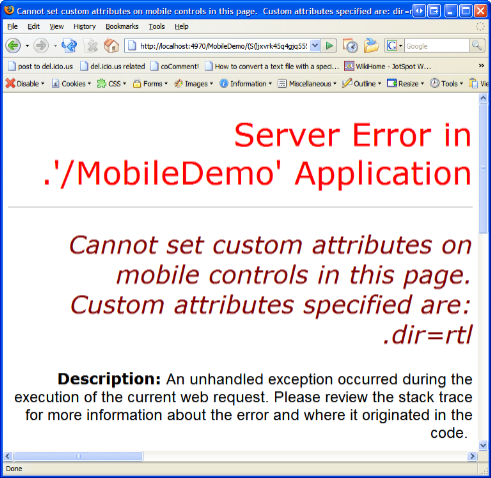This screenshot has height=478, width=491.
Task: Expand the URL address dropdown arrow
Action: (315, 46)
